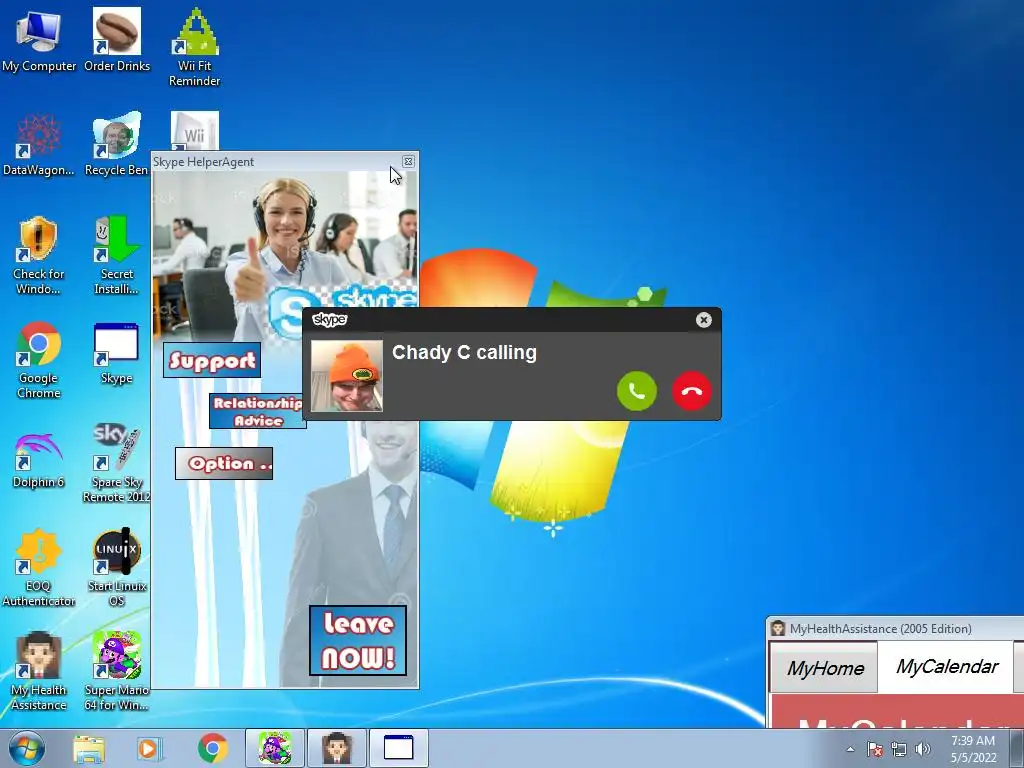The height and width of the screenshot is (768, 1024).
Task: Select the DataWagon desktop shortcut
Action: click(39, 145)
